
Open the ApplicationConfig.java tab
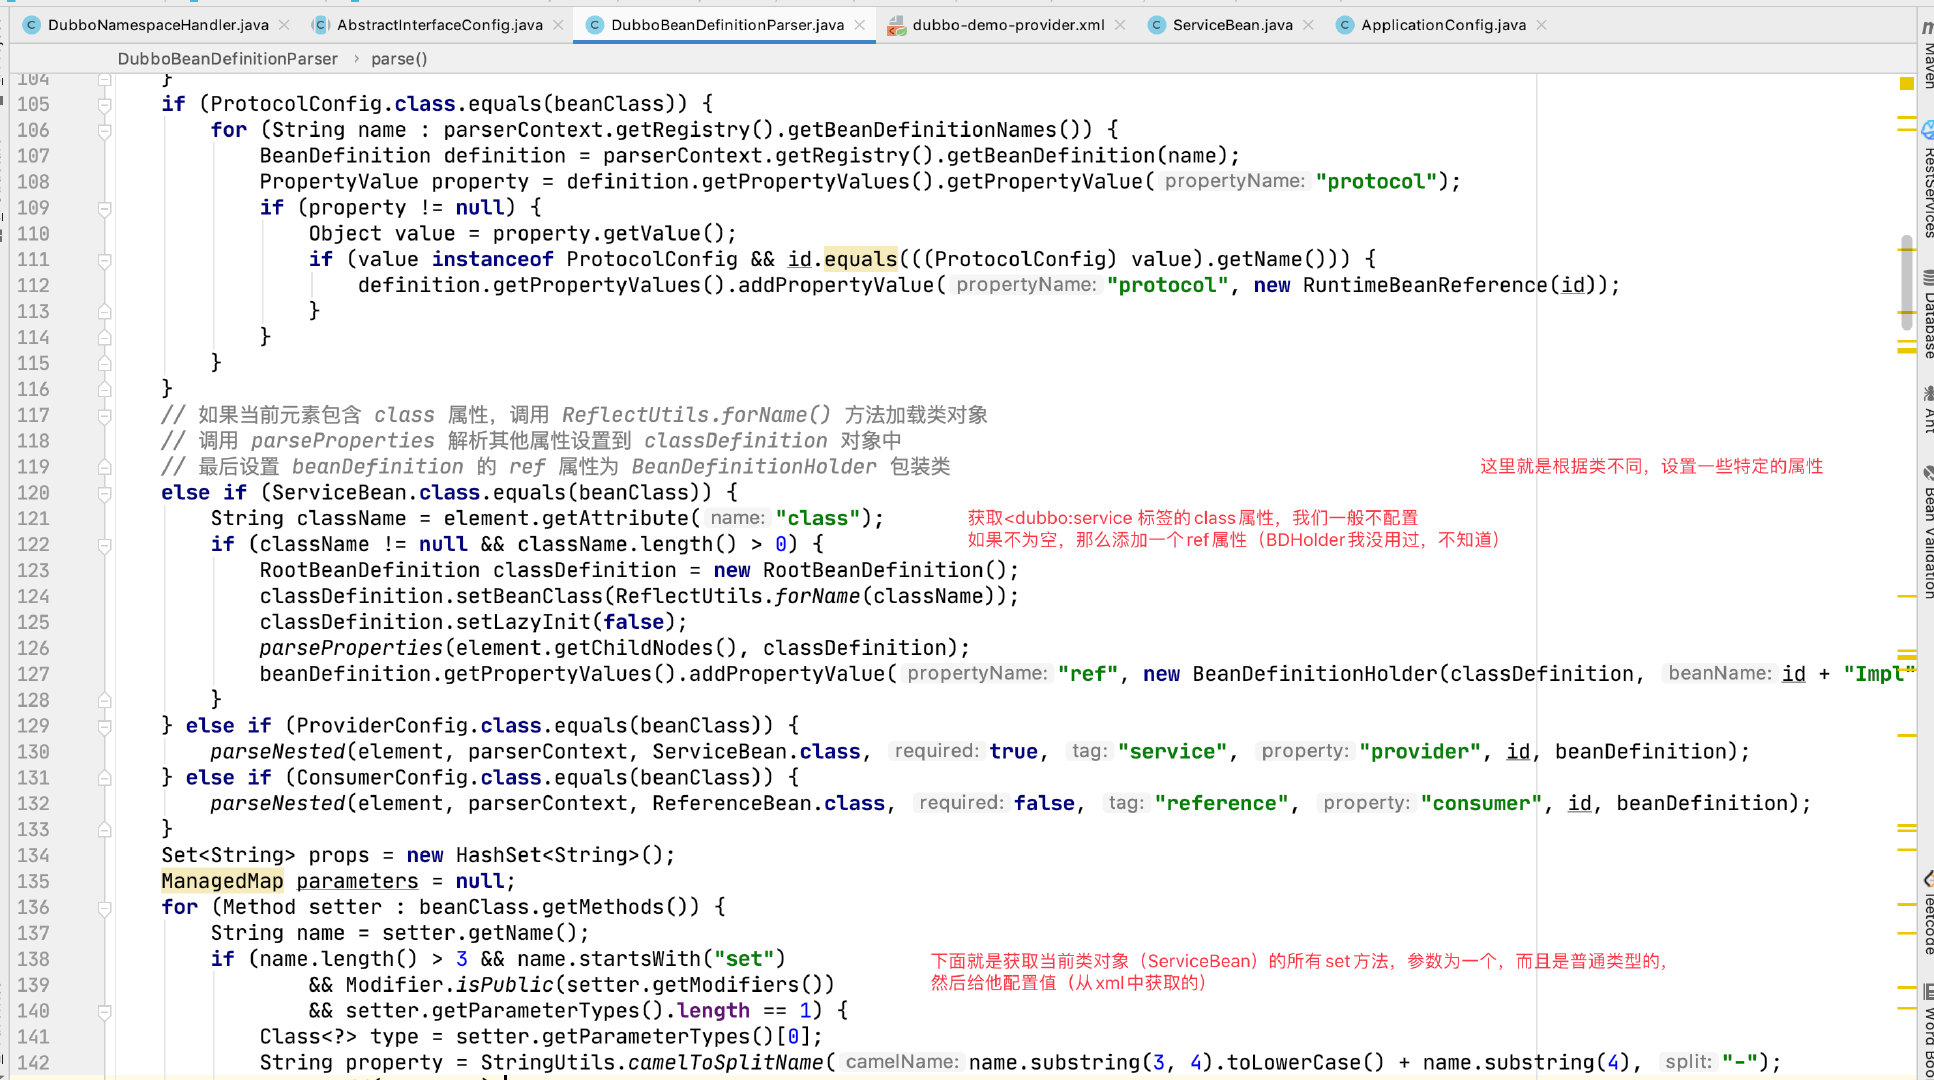(1443, 25)
